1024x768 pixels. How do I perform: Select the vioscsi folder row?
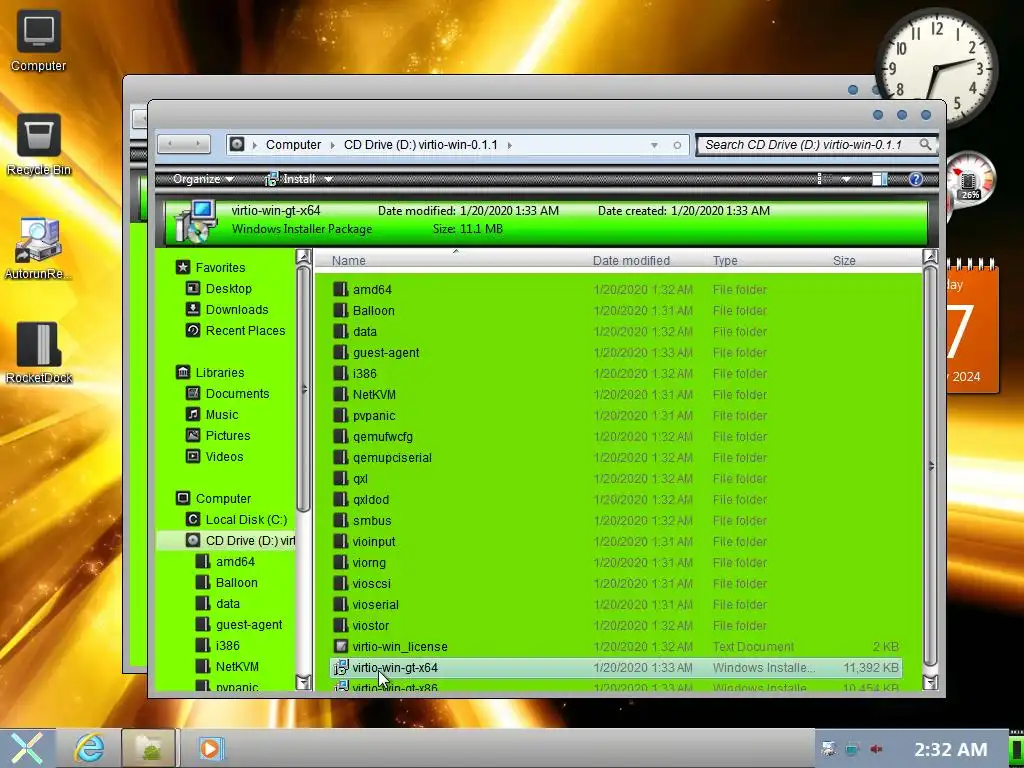(x=616, y=583)
